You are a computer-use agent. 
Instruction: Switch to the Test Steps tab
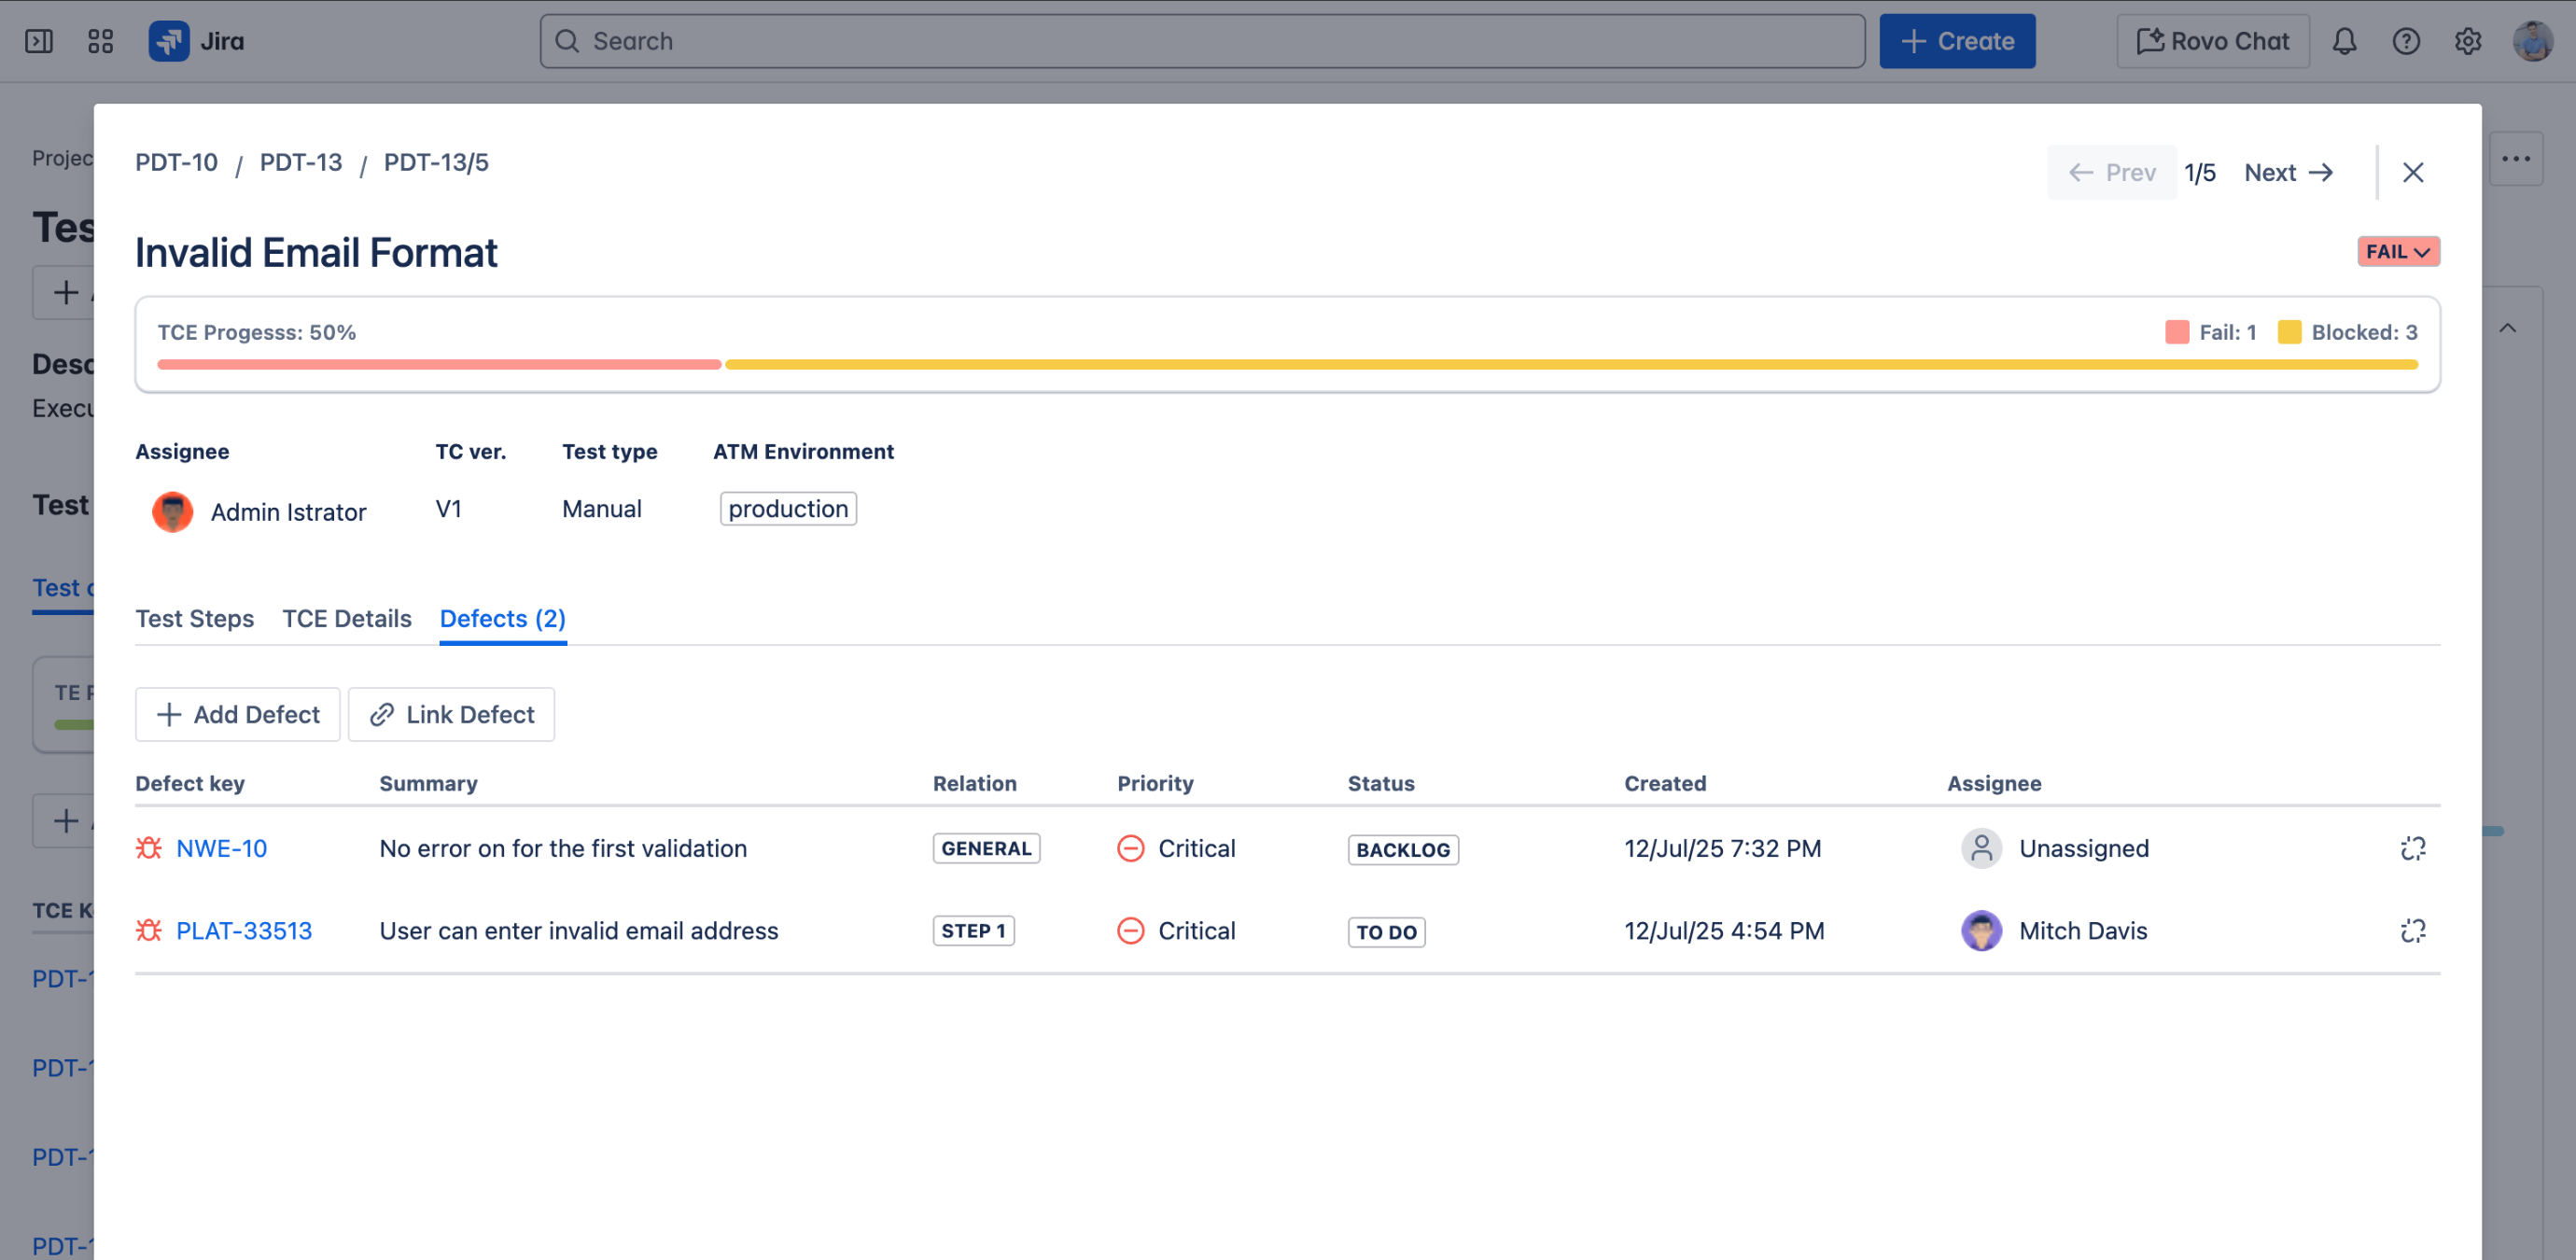pyautogui.click(x=195, y=618)
